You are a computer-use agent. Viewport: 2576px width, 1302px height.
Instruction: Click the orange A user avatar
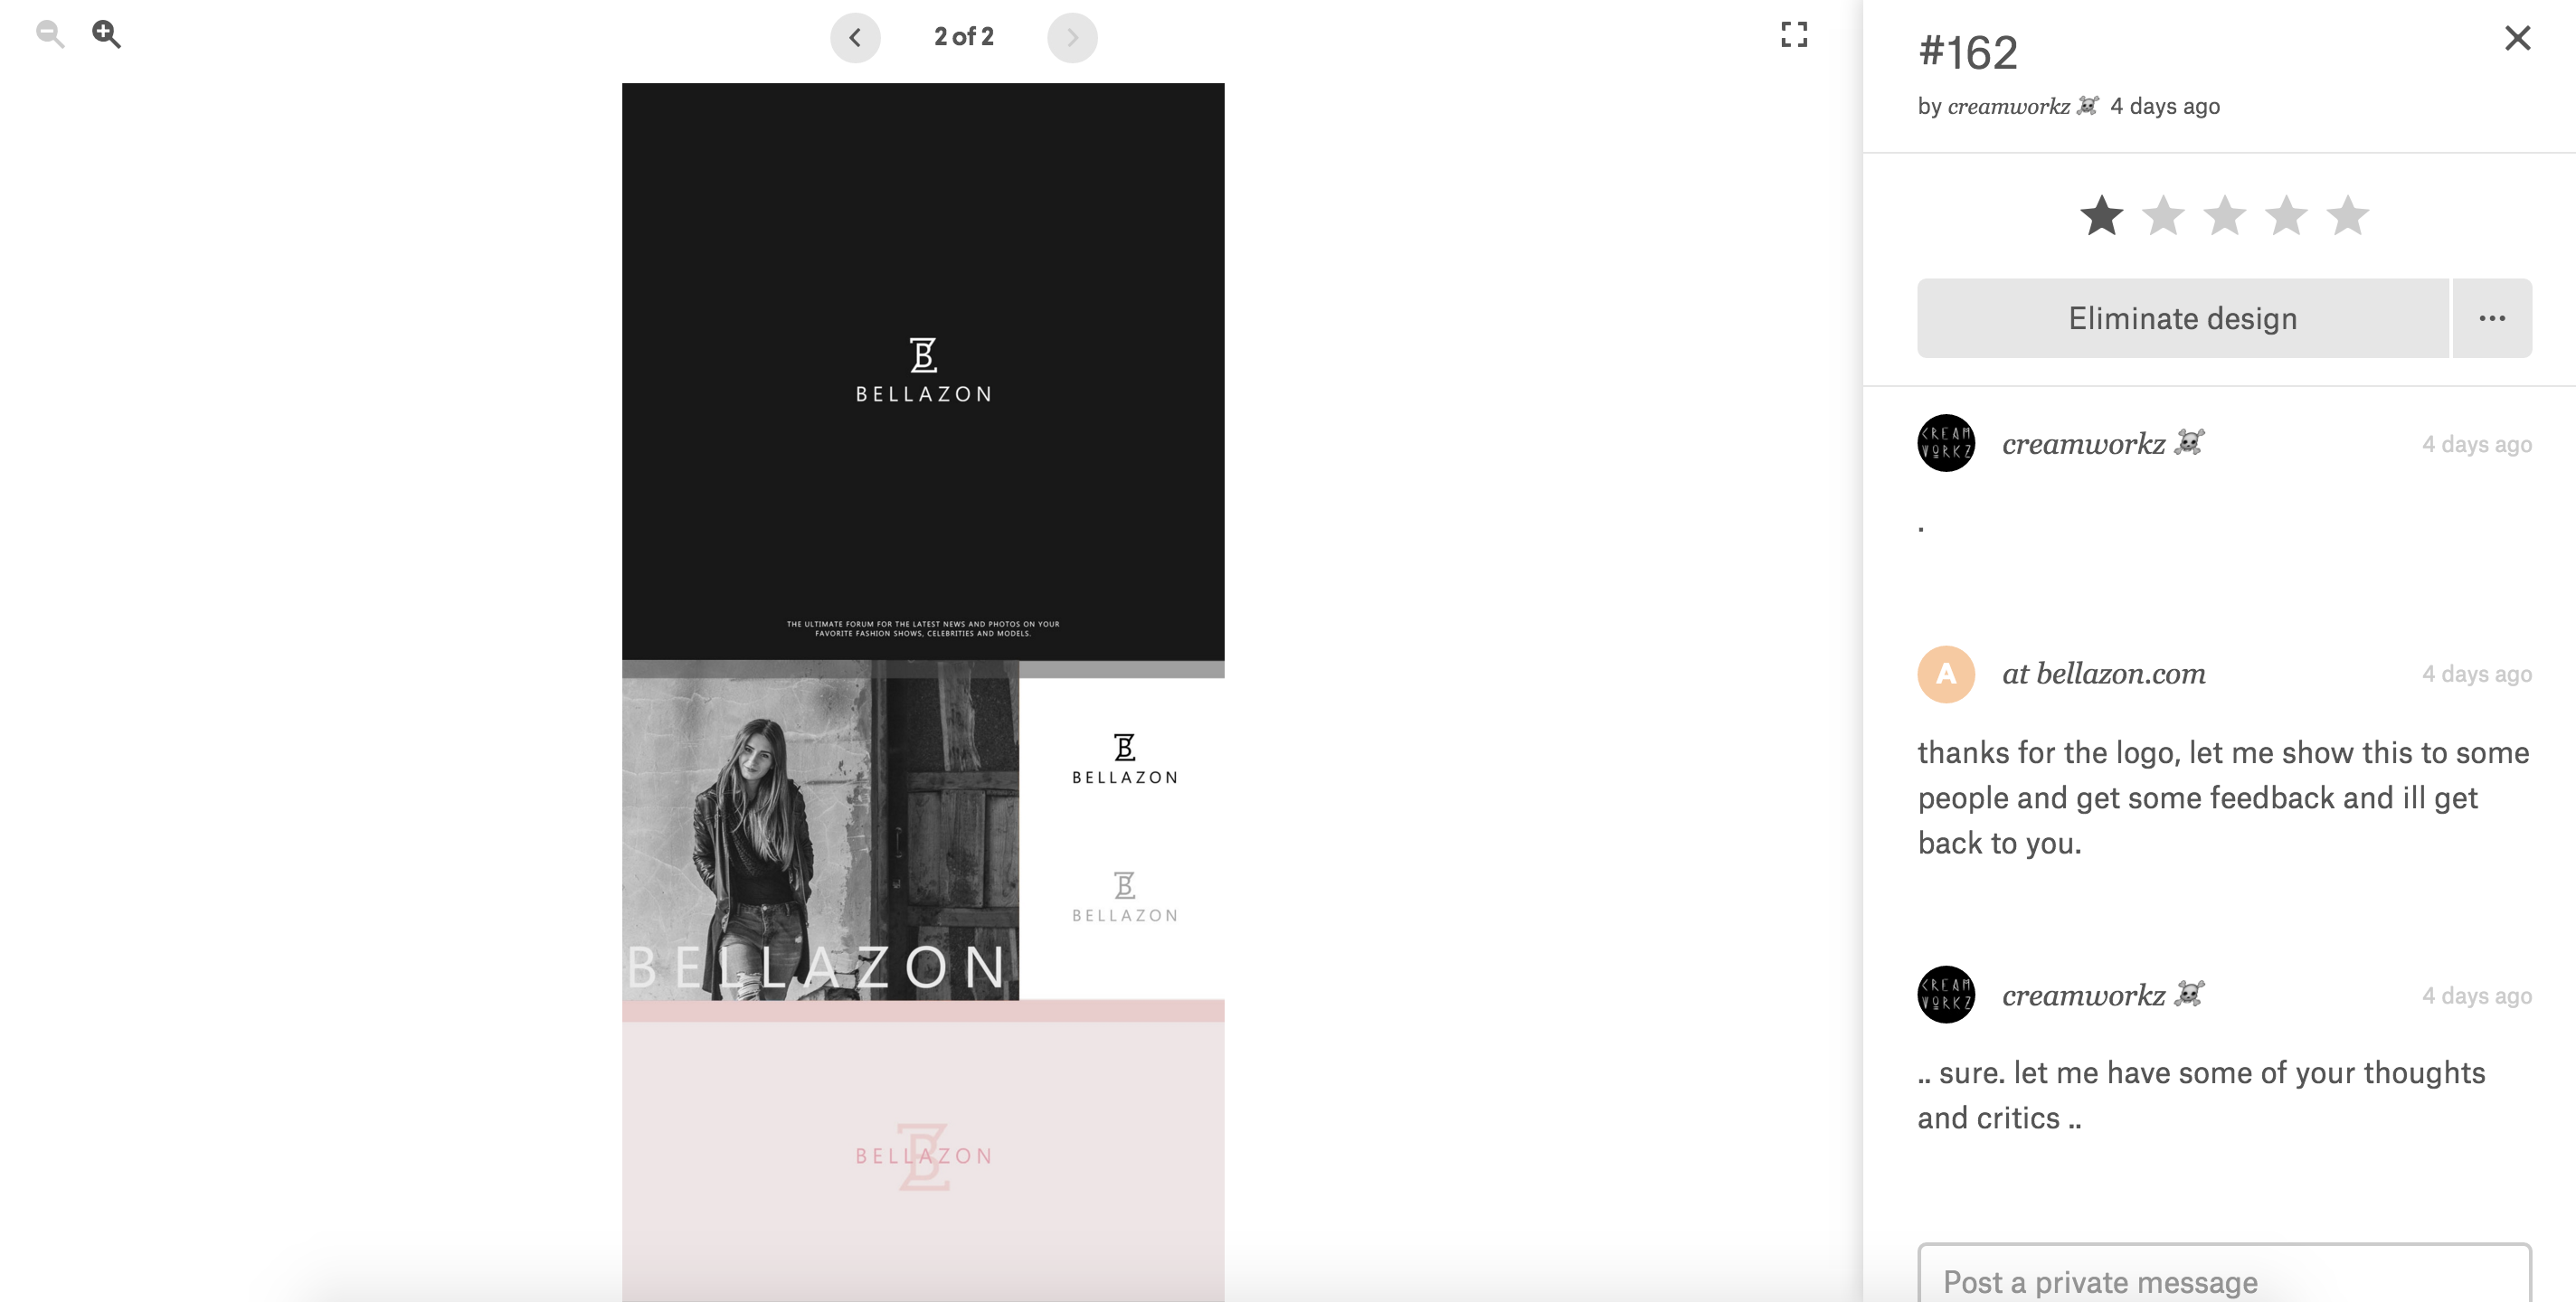(x=1946, y=674)
